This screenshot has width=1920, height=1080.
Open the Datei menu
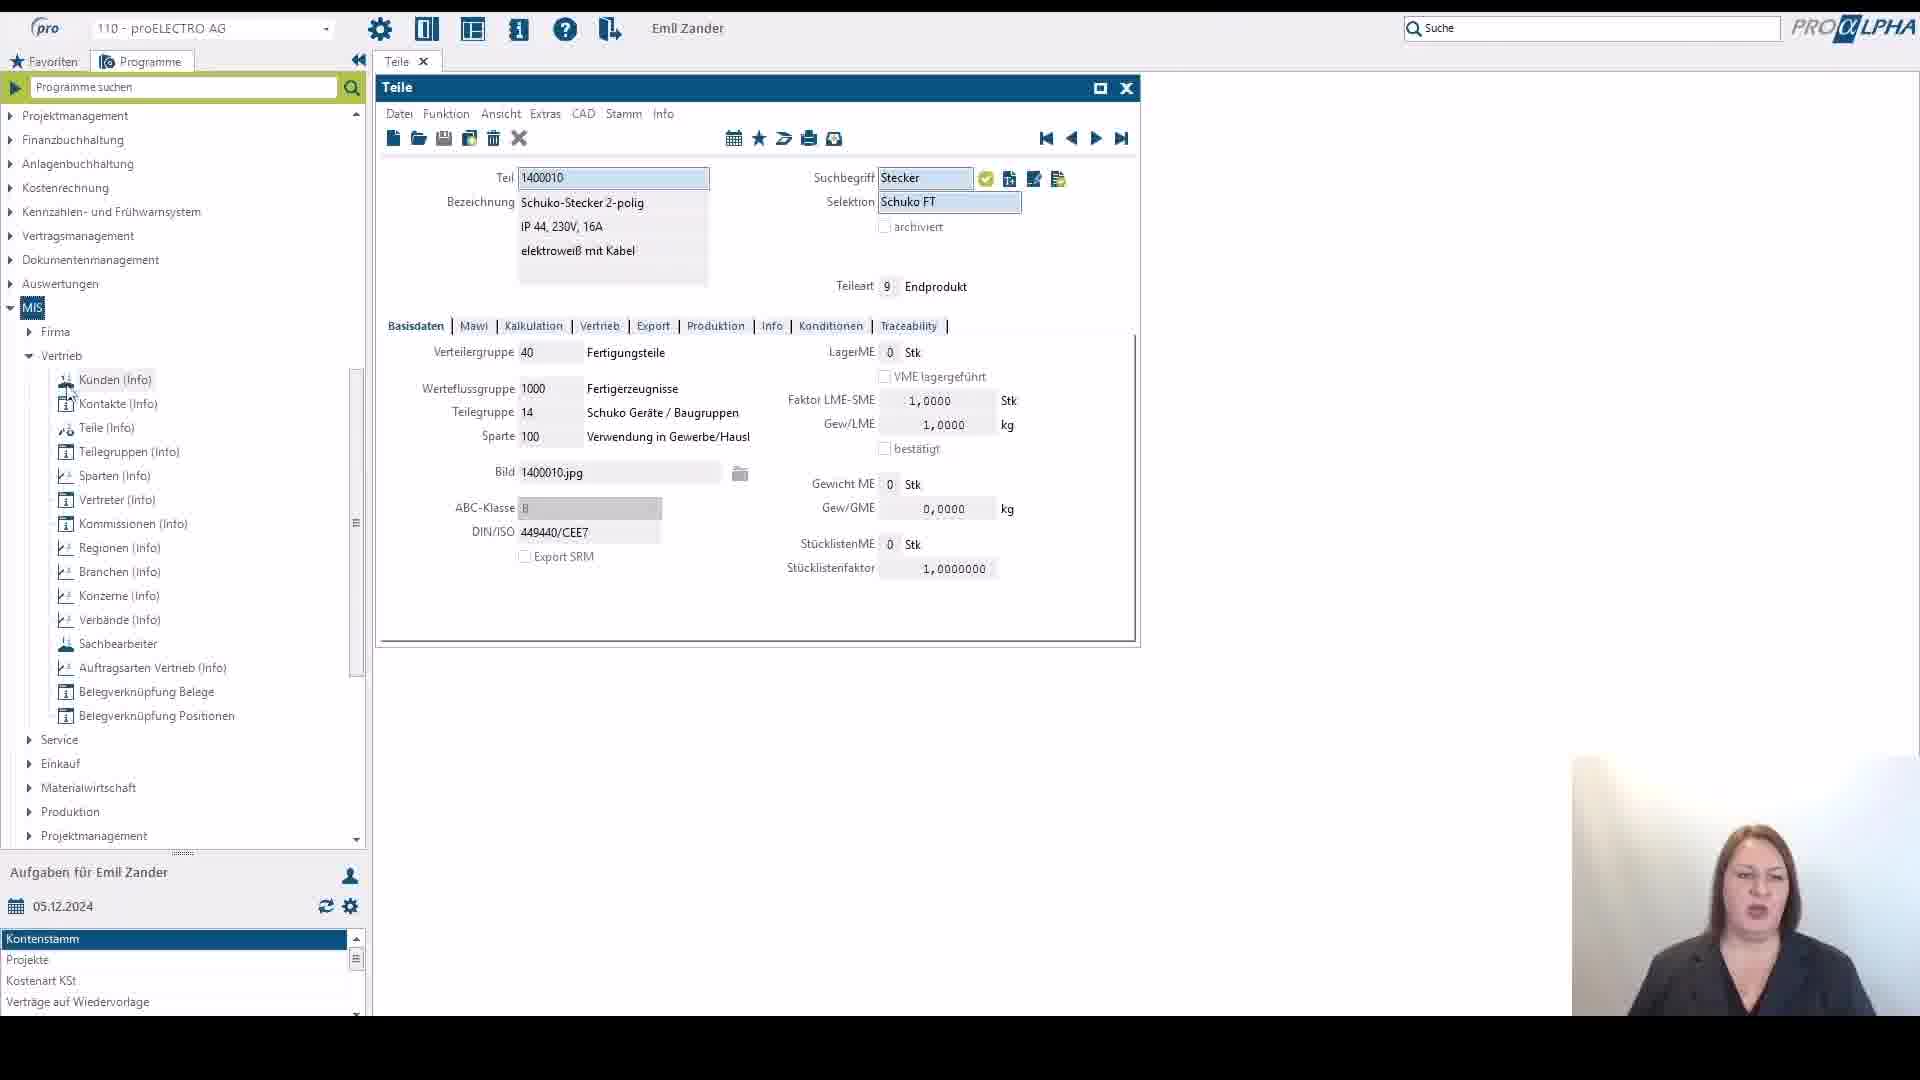[399, 114]
